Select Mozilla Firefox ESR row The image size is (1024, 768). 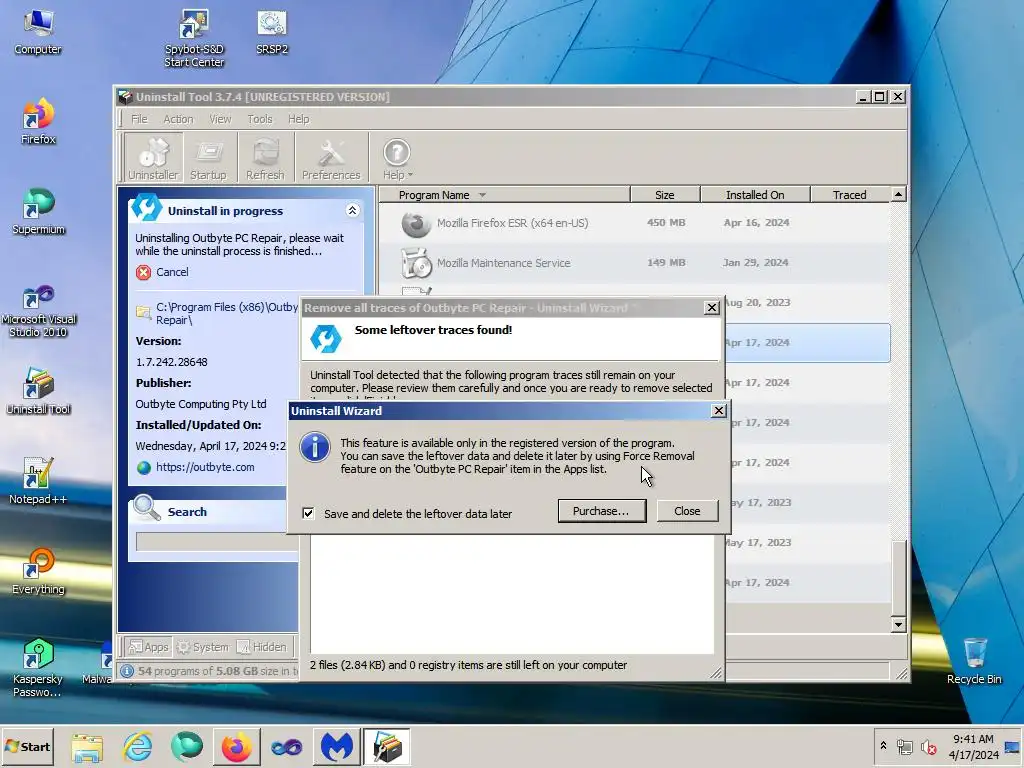(635, 223)
